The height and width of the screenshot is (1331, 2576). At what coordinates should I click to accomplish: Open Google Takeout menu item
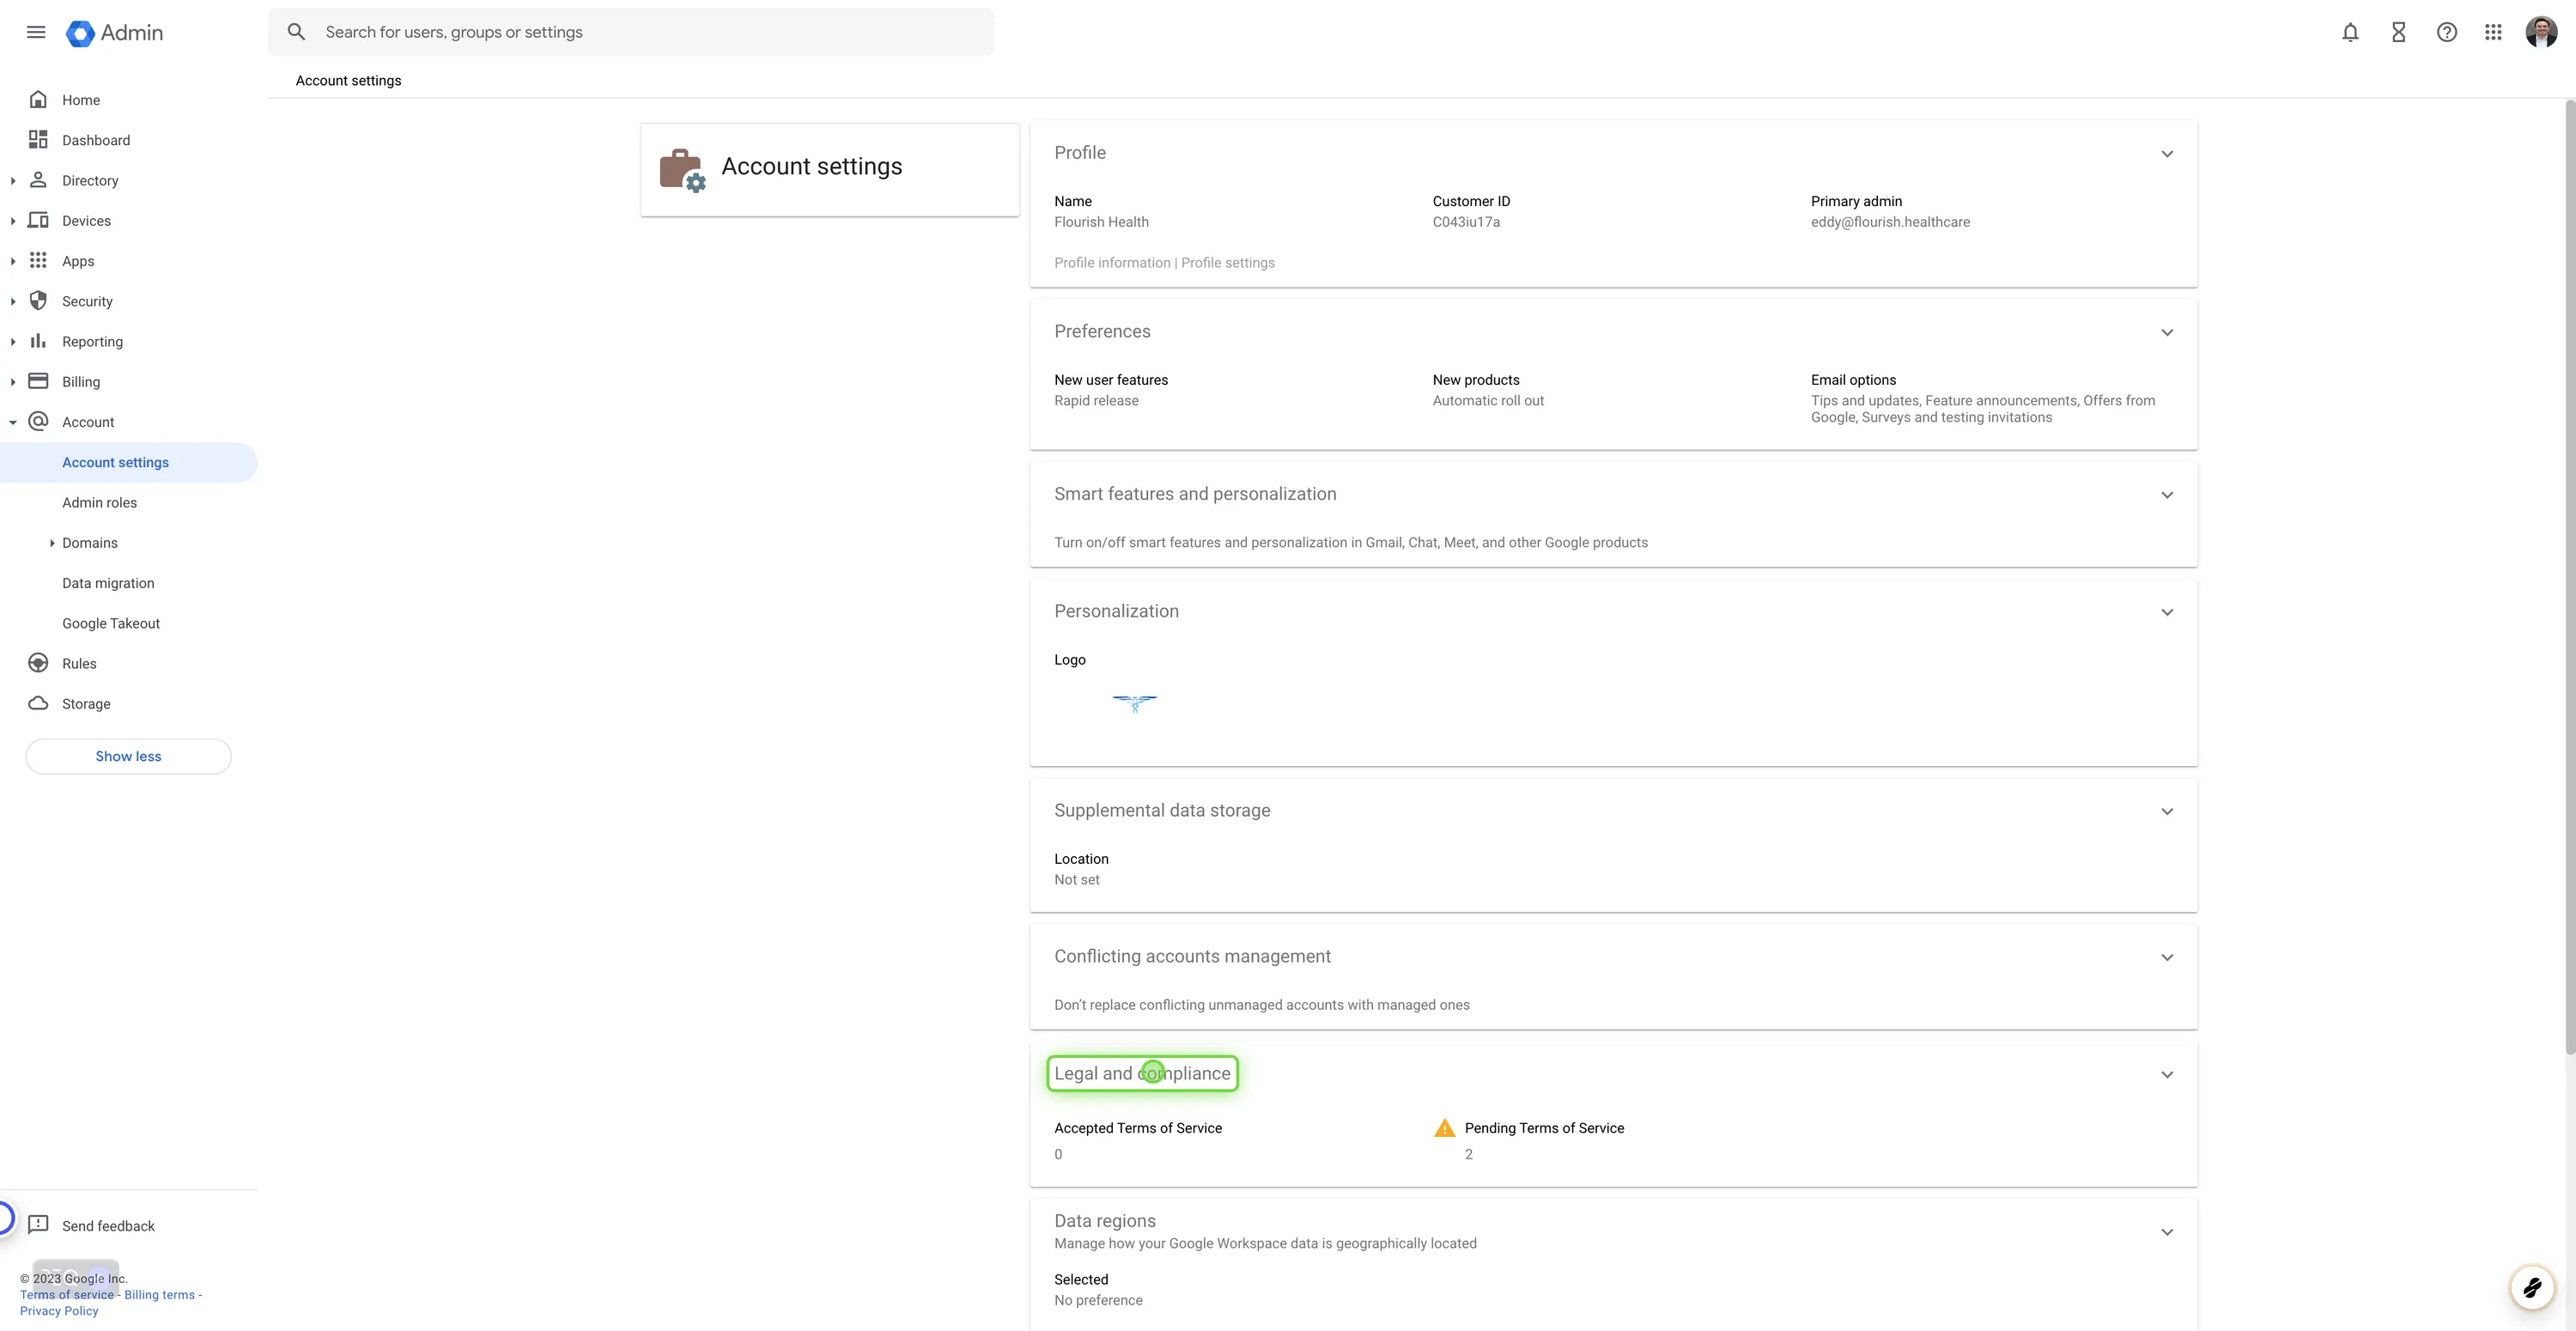(110, 623)
